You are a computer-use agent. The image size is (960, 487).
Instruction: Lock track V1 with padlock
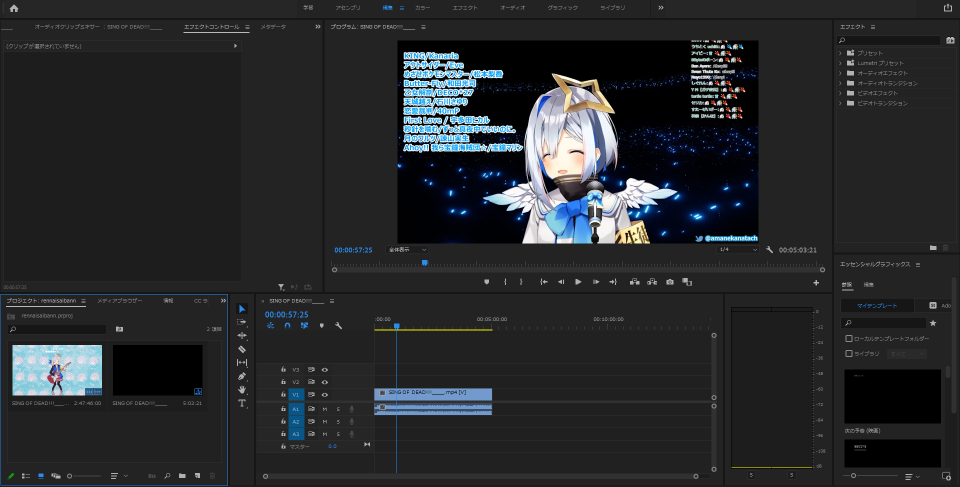[x=283, y=395]
